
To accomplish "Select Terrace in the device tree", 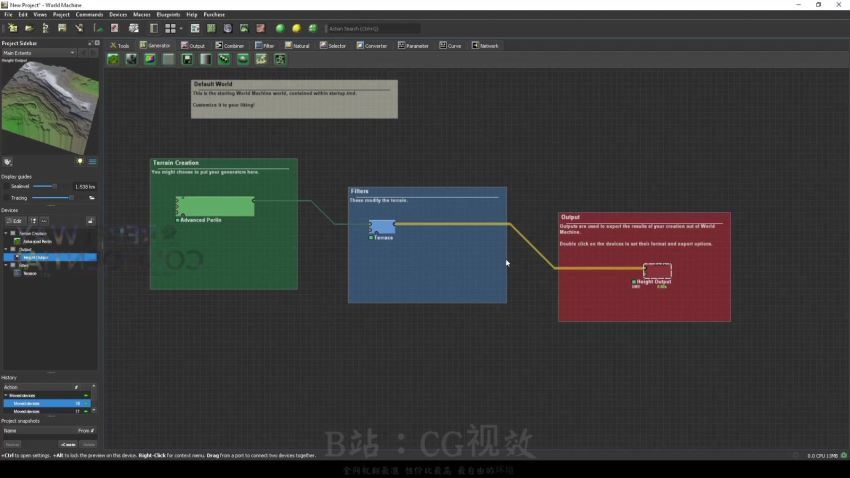I will pos(30,273).
